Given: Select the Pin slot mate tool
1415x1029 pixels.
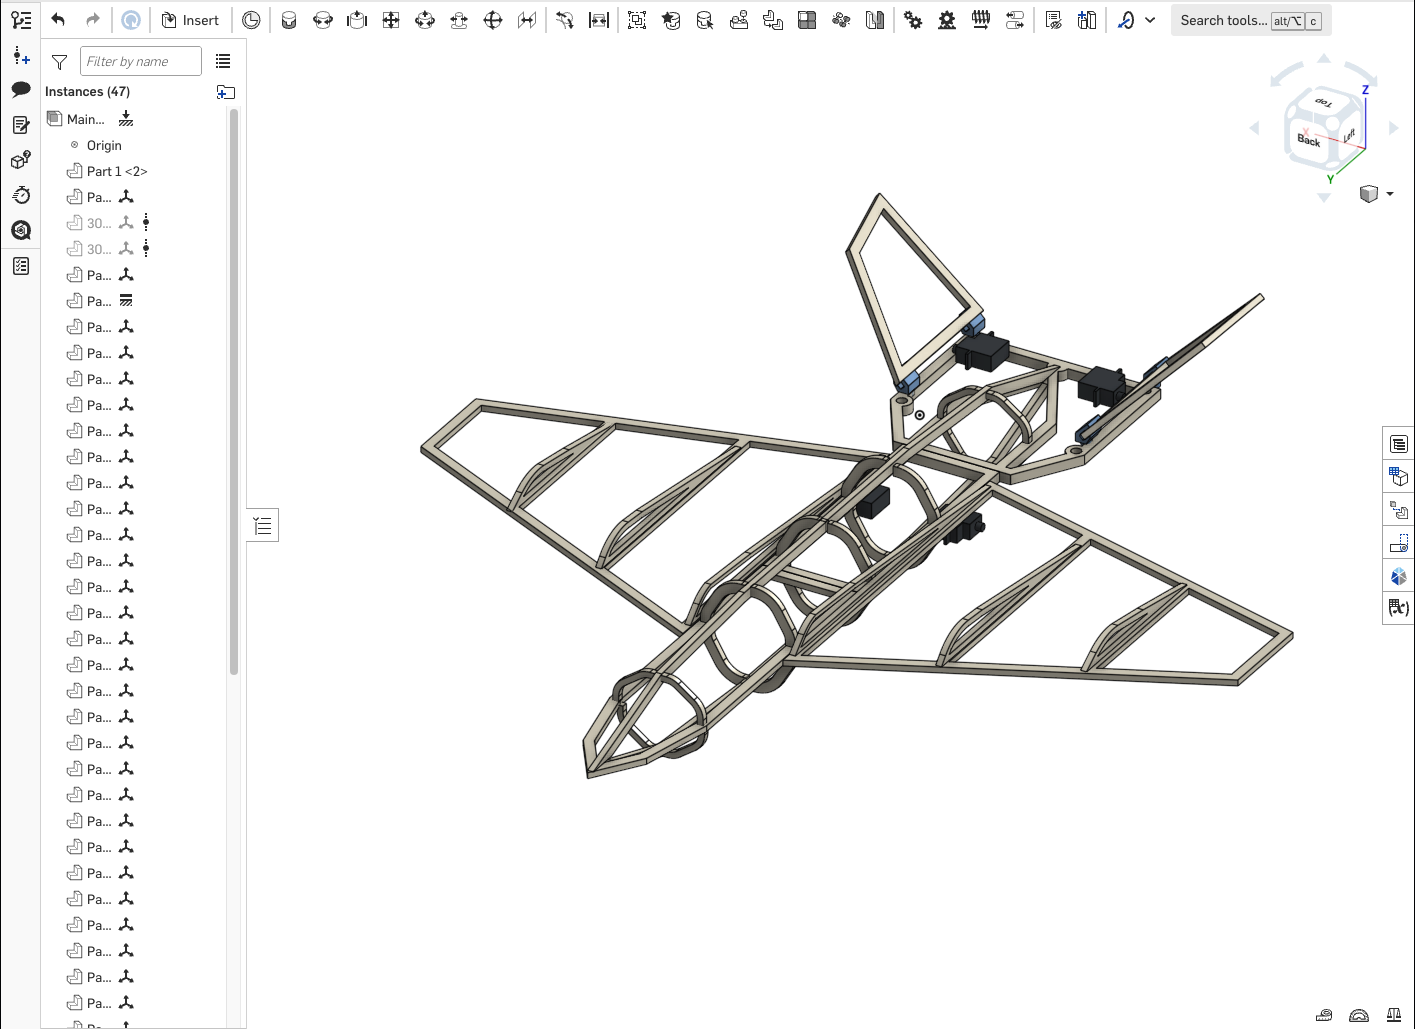Looking at the screenshot, I should [x=459, y=20].
